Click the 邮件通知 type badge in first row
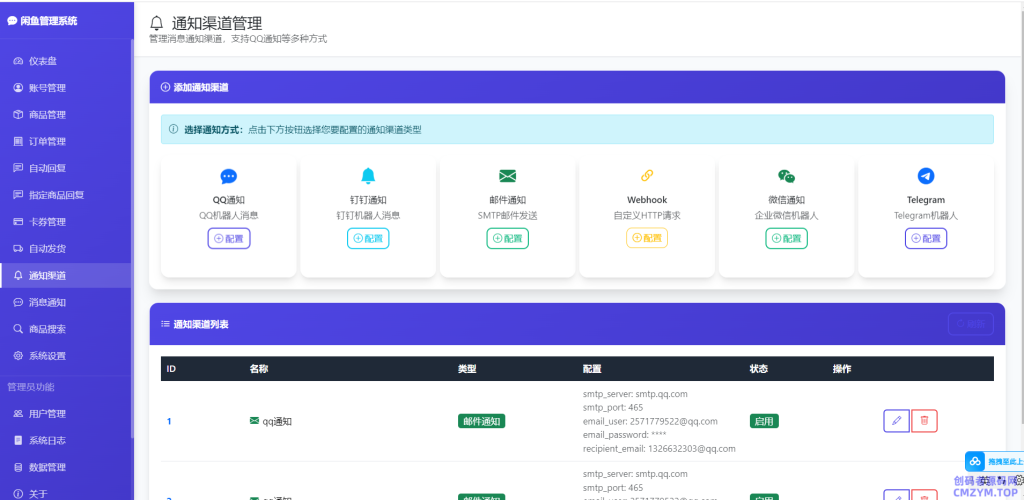Screen dimensions: 1024x500 (481, 421)
